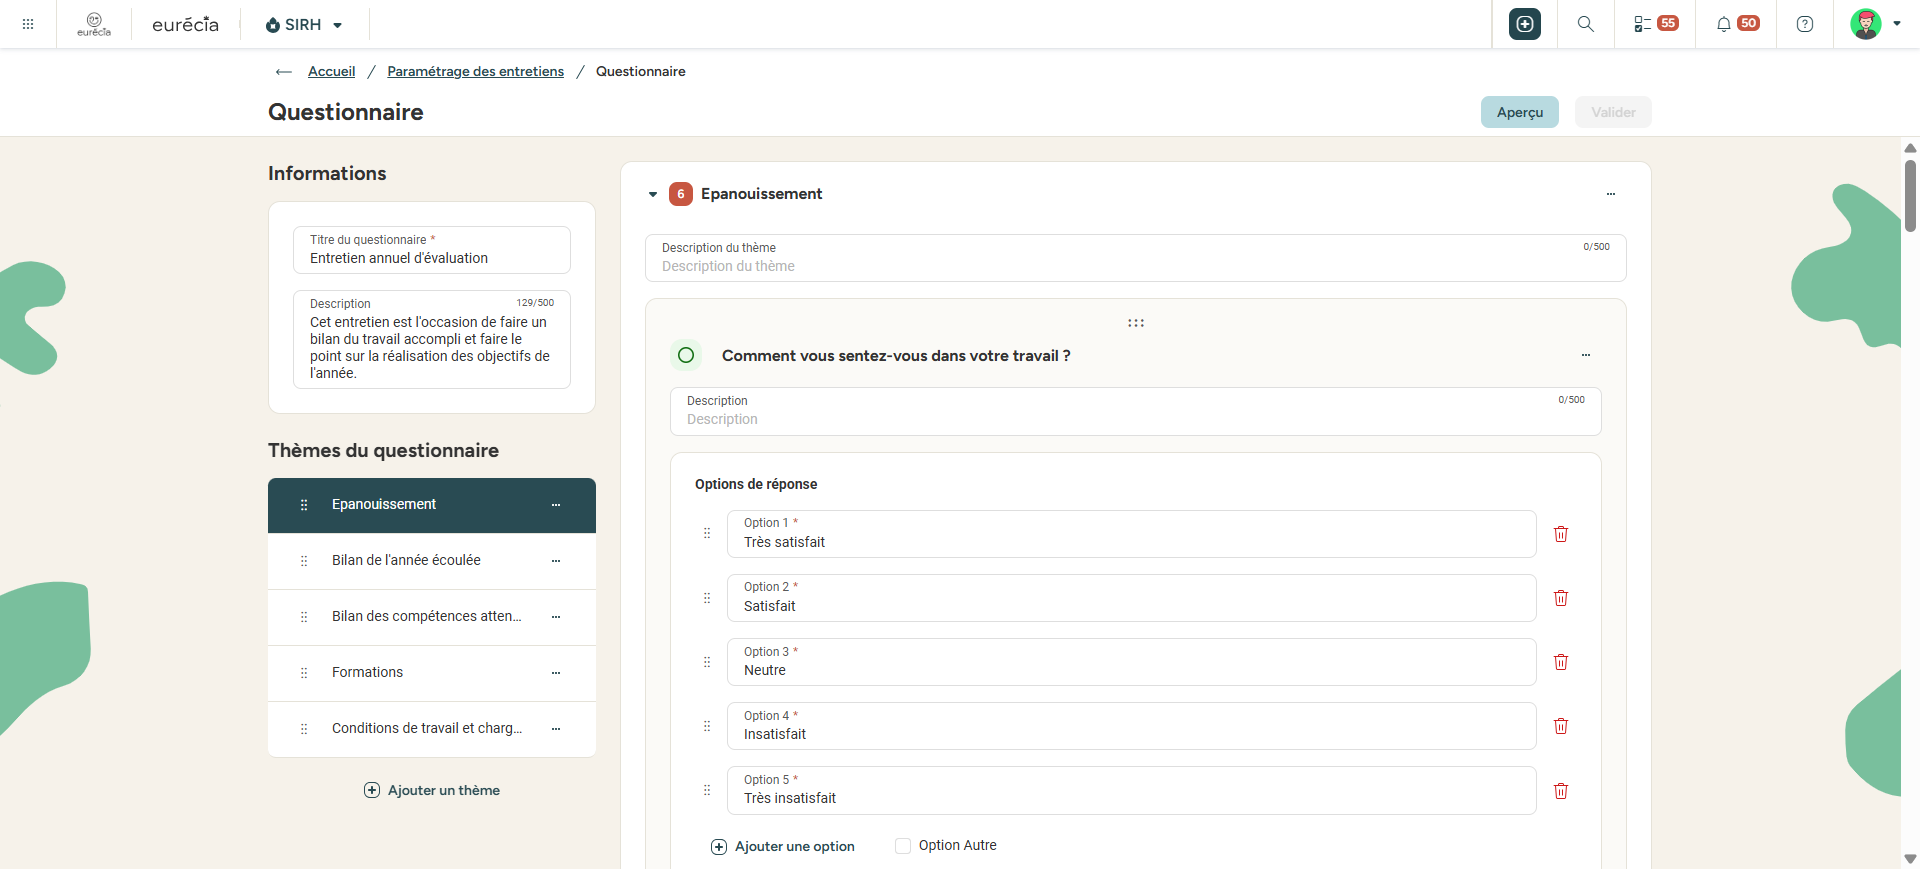Collapse the Epanouissement theme panel
Viewport: 1920px width, 869px height.
click(x=653, y=194)
